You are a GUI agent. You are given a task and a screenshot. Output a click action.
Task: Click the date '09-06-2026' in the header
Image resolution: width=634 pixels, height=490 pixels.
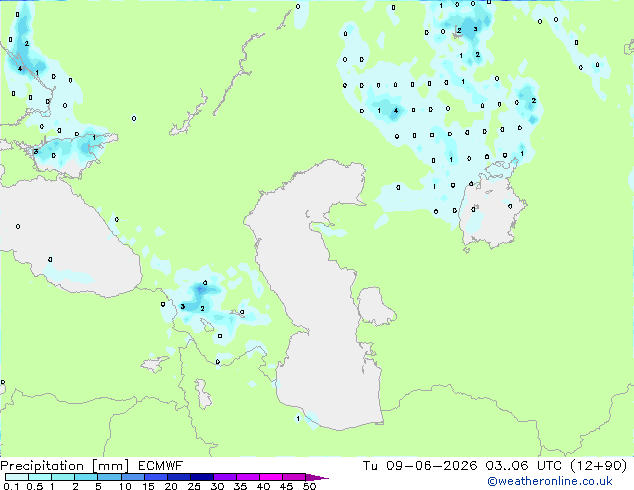431,466
